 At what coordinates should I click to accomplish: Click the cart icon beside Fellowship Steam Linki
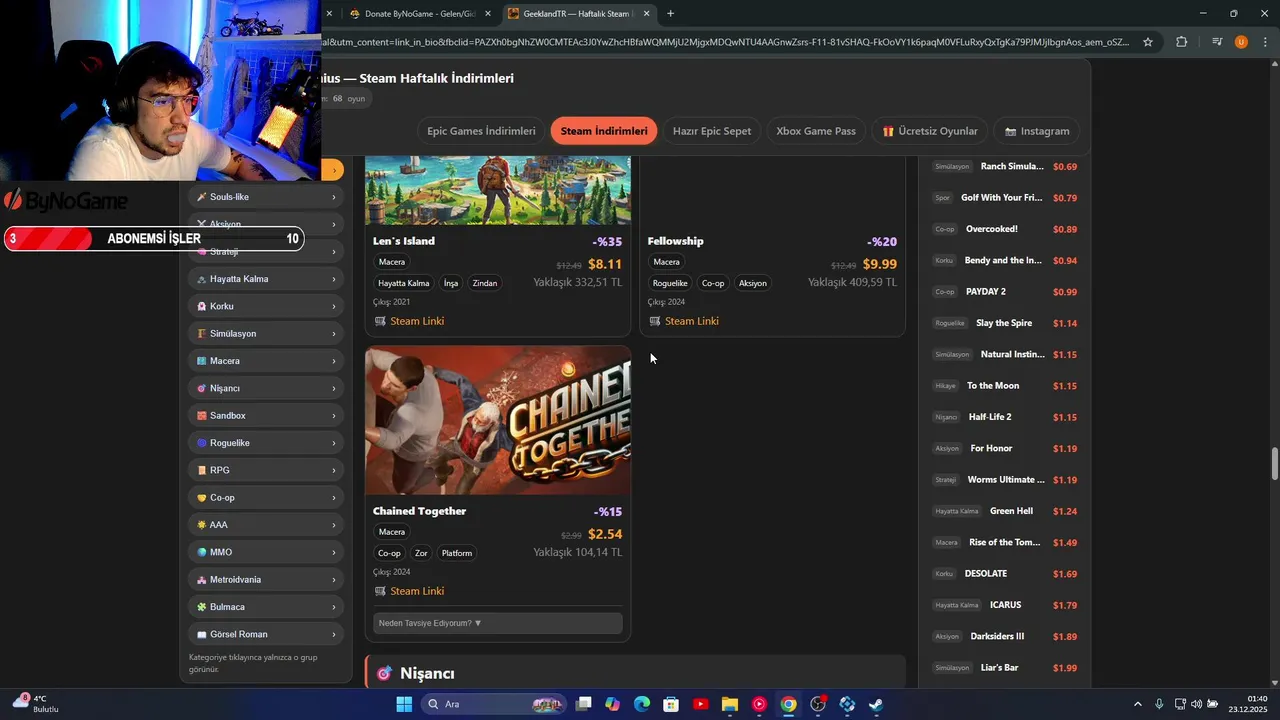[x=655, y=321]
